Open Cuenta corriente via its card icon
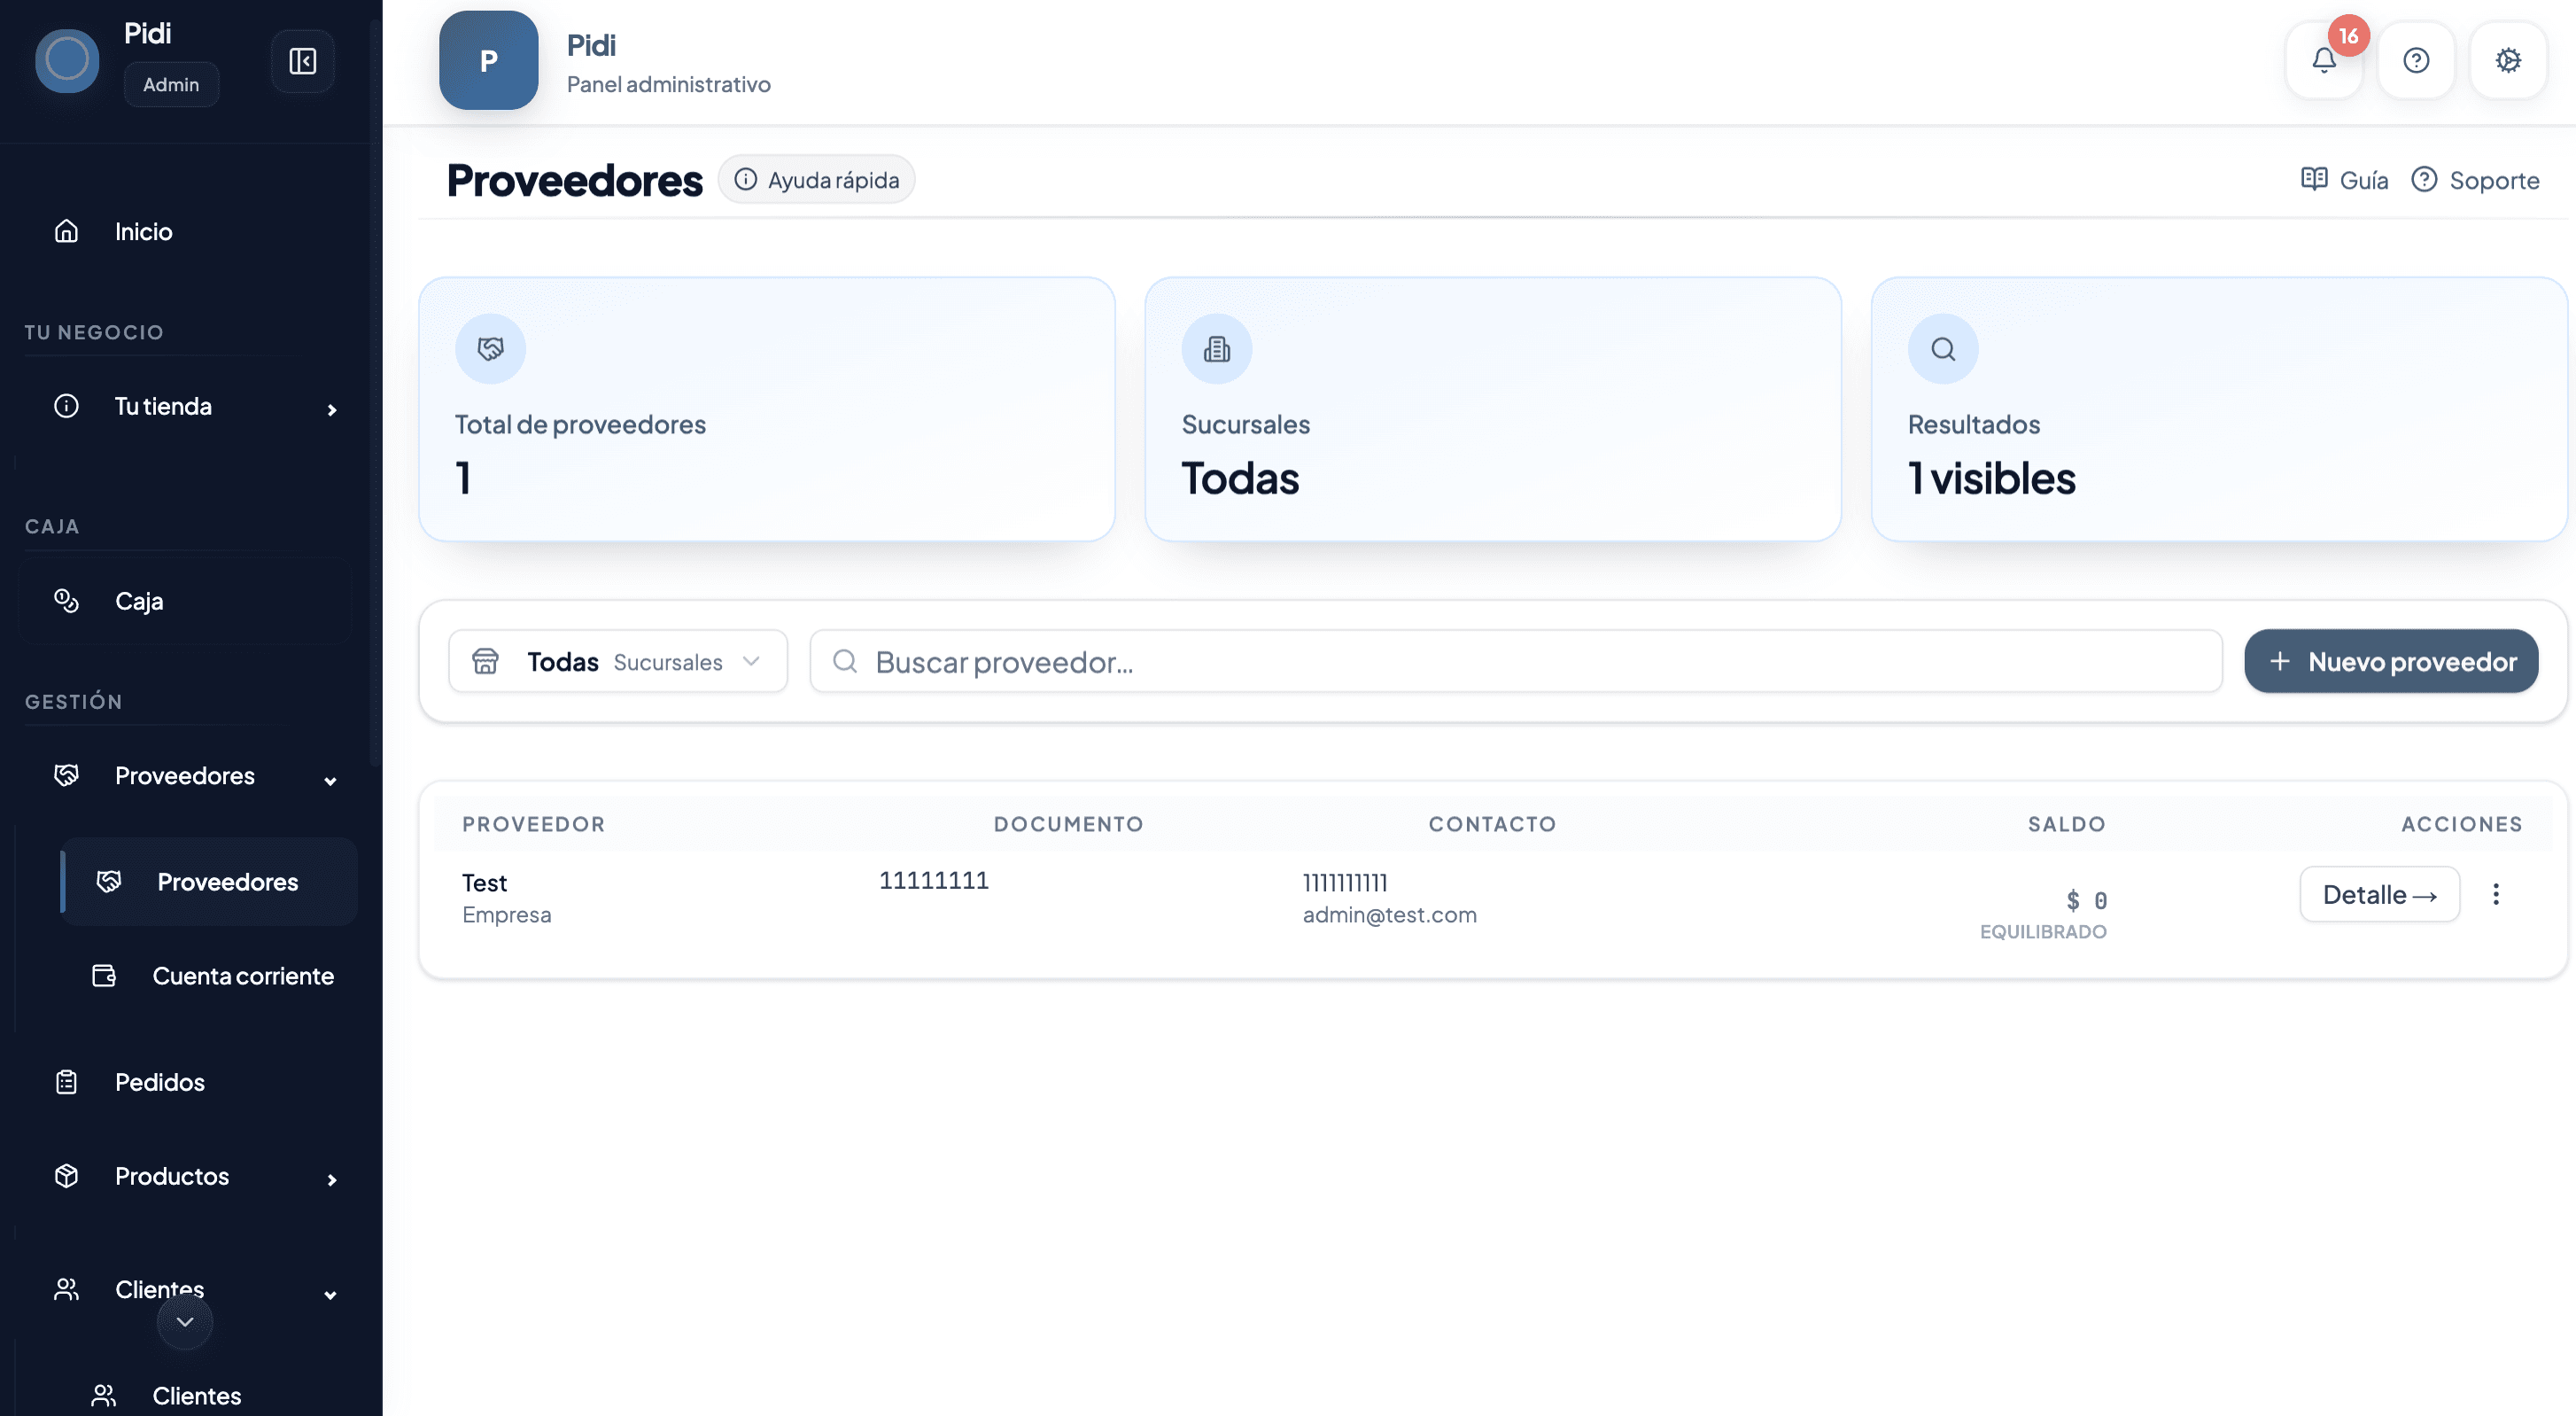The height and width of the screenshot is (1416, 2576). 104,976
